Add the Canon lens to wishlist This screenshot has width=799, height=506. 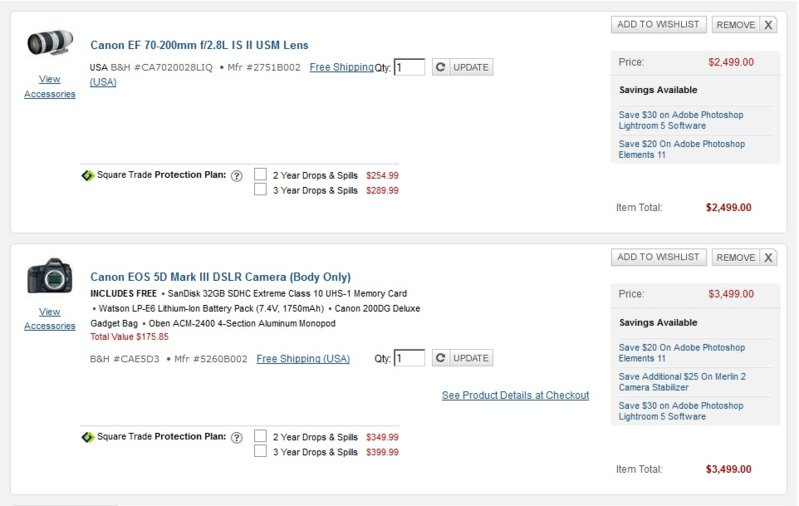point(658,24)
